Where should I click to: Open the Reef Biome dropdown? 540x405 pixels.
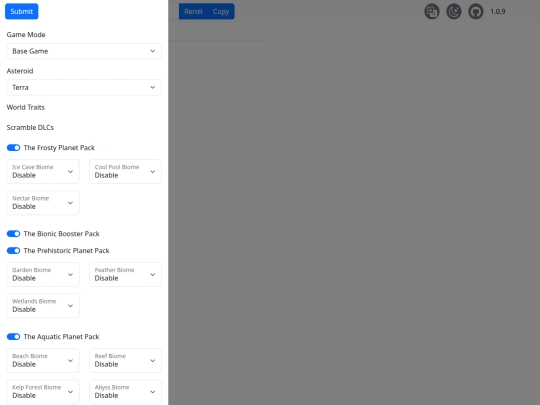click(125, 361)
